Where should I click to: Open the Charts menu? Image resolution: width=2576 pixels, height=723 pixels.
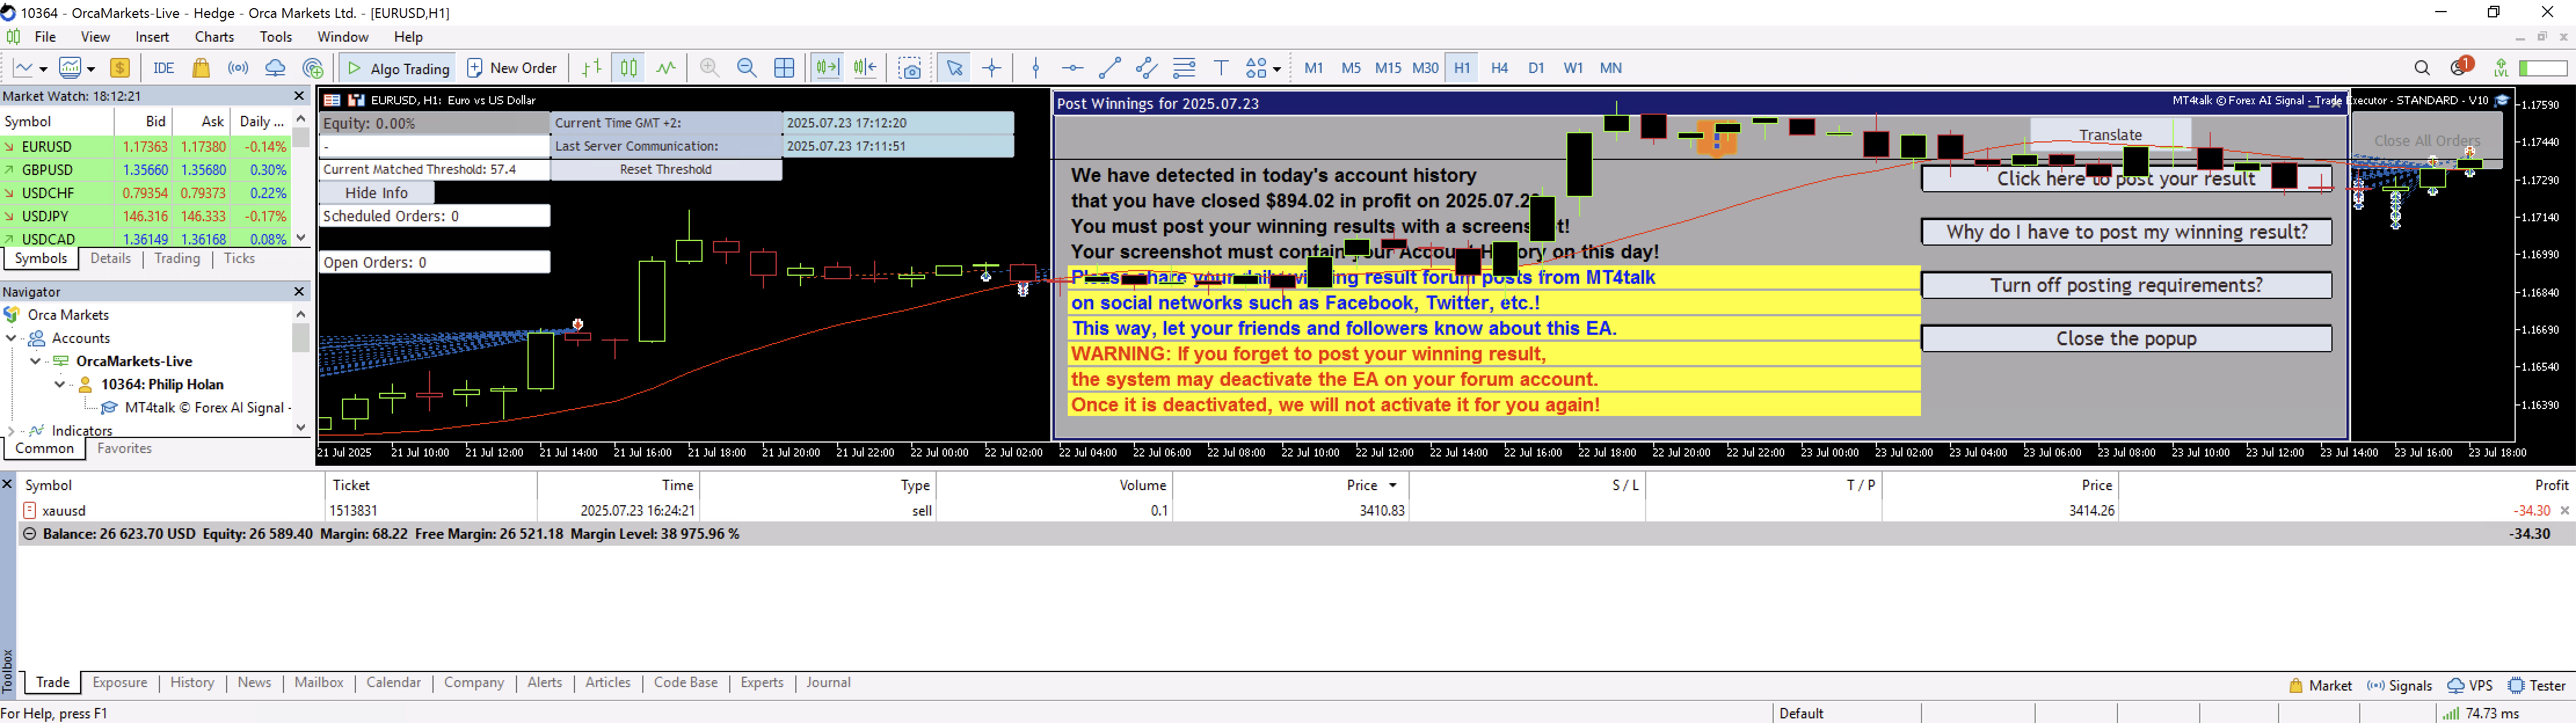(x=214, y=37)
